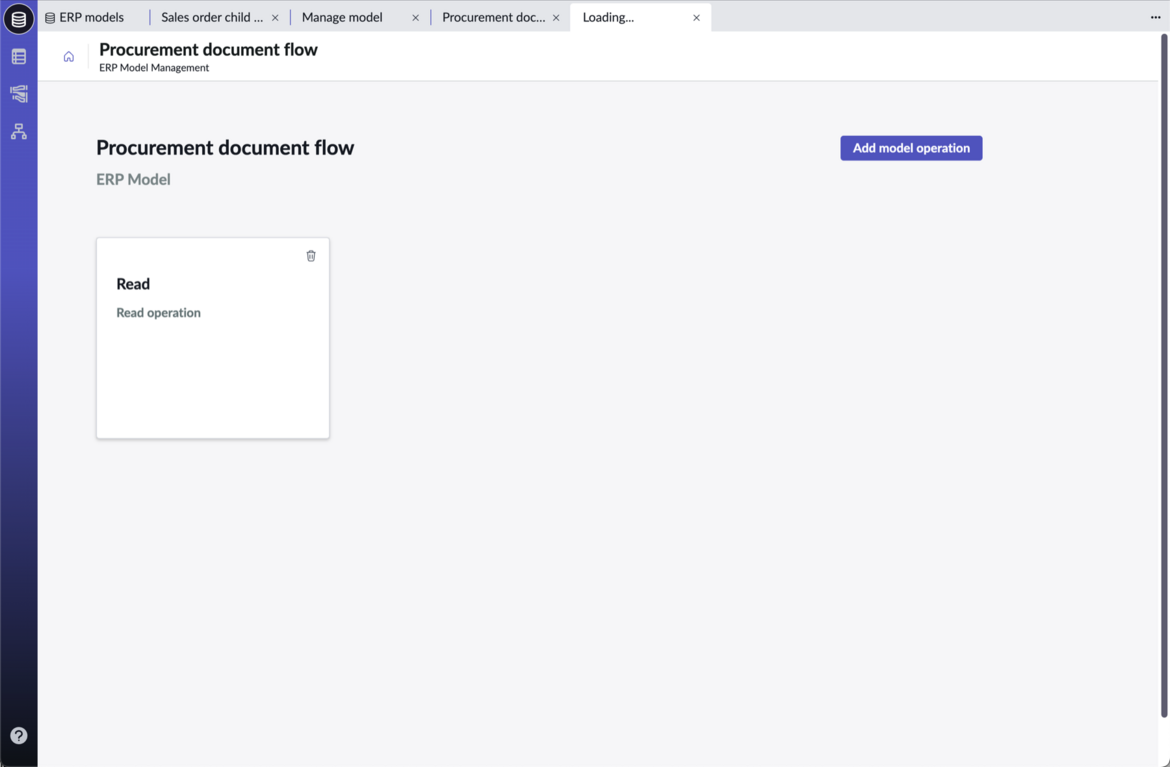Open the Read operation card
This screenshot has width=1170, height=767.
213,338
